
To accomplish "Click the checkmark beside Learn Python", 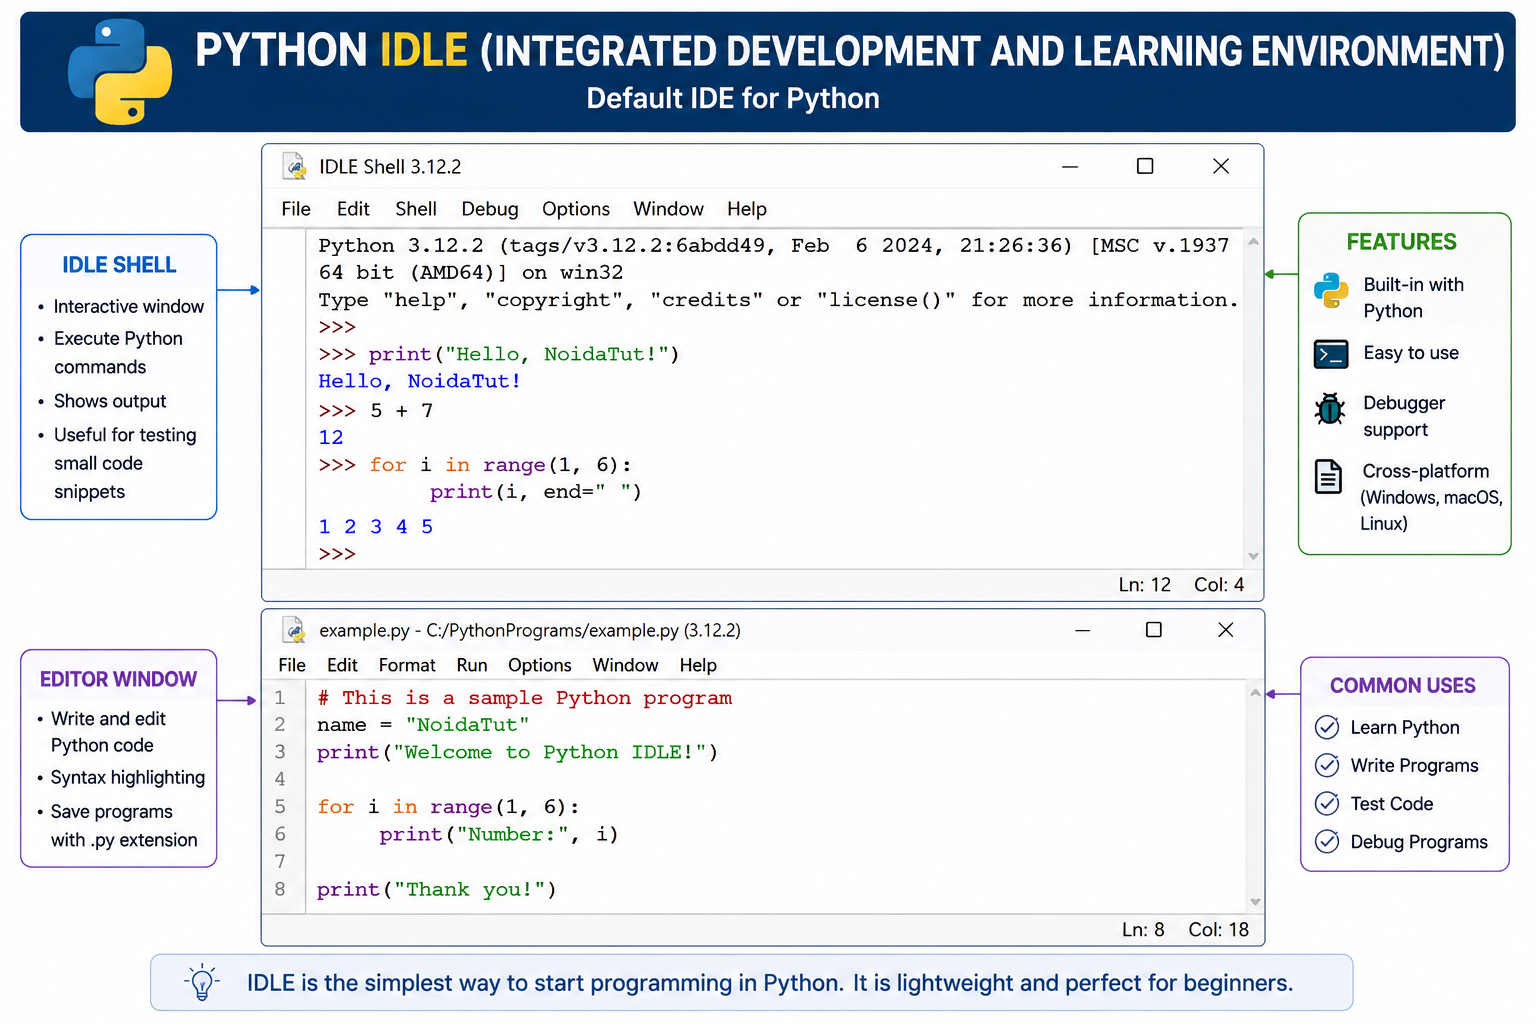I will click(x=1327, y=727).
